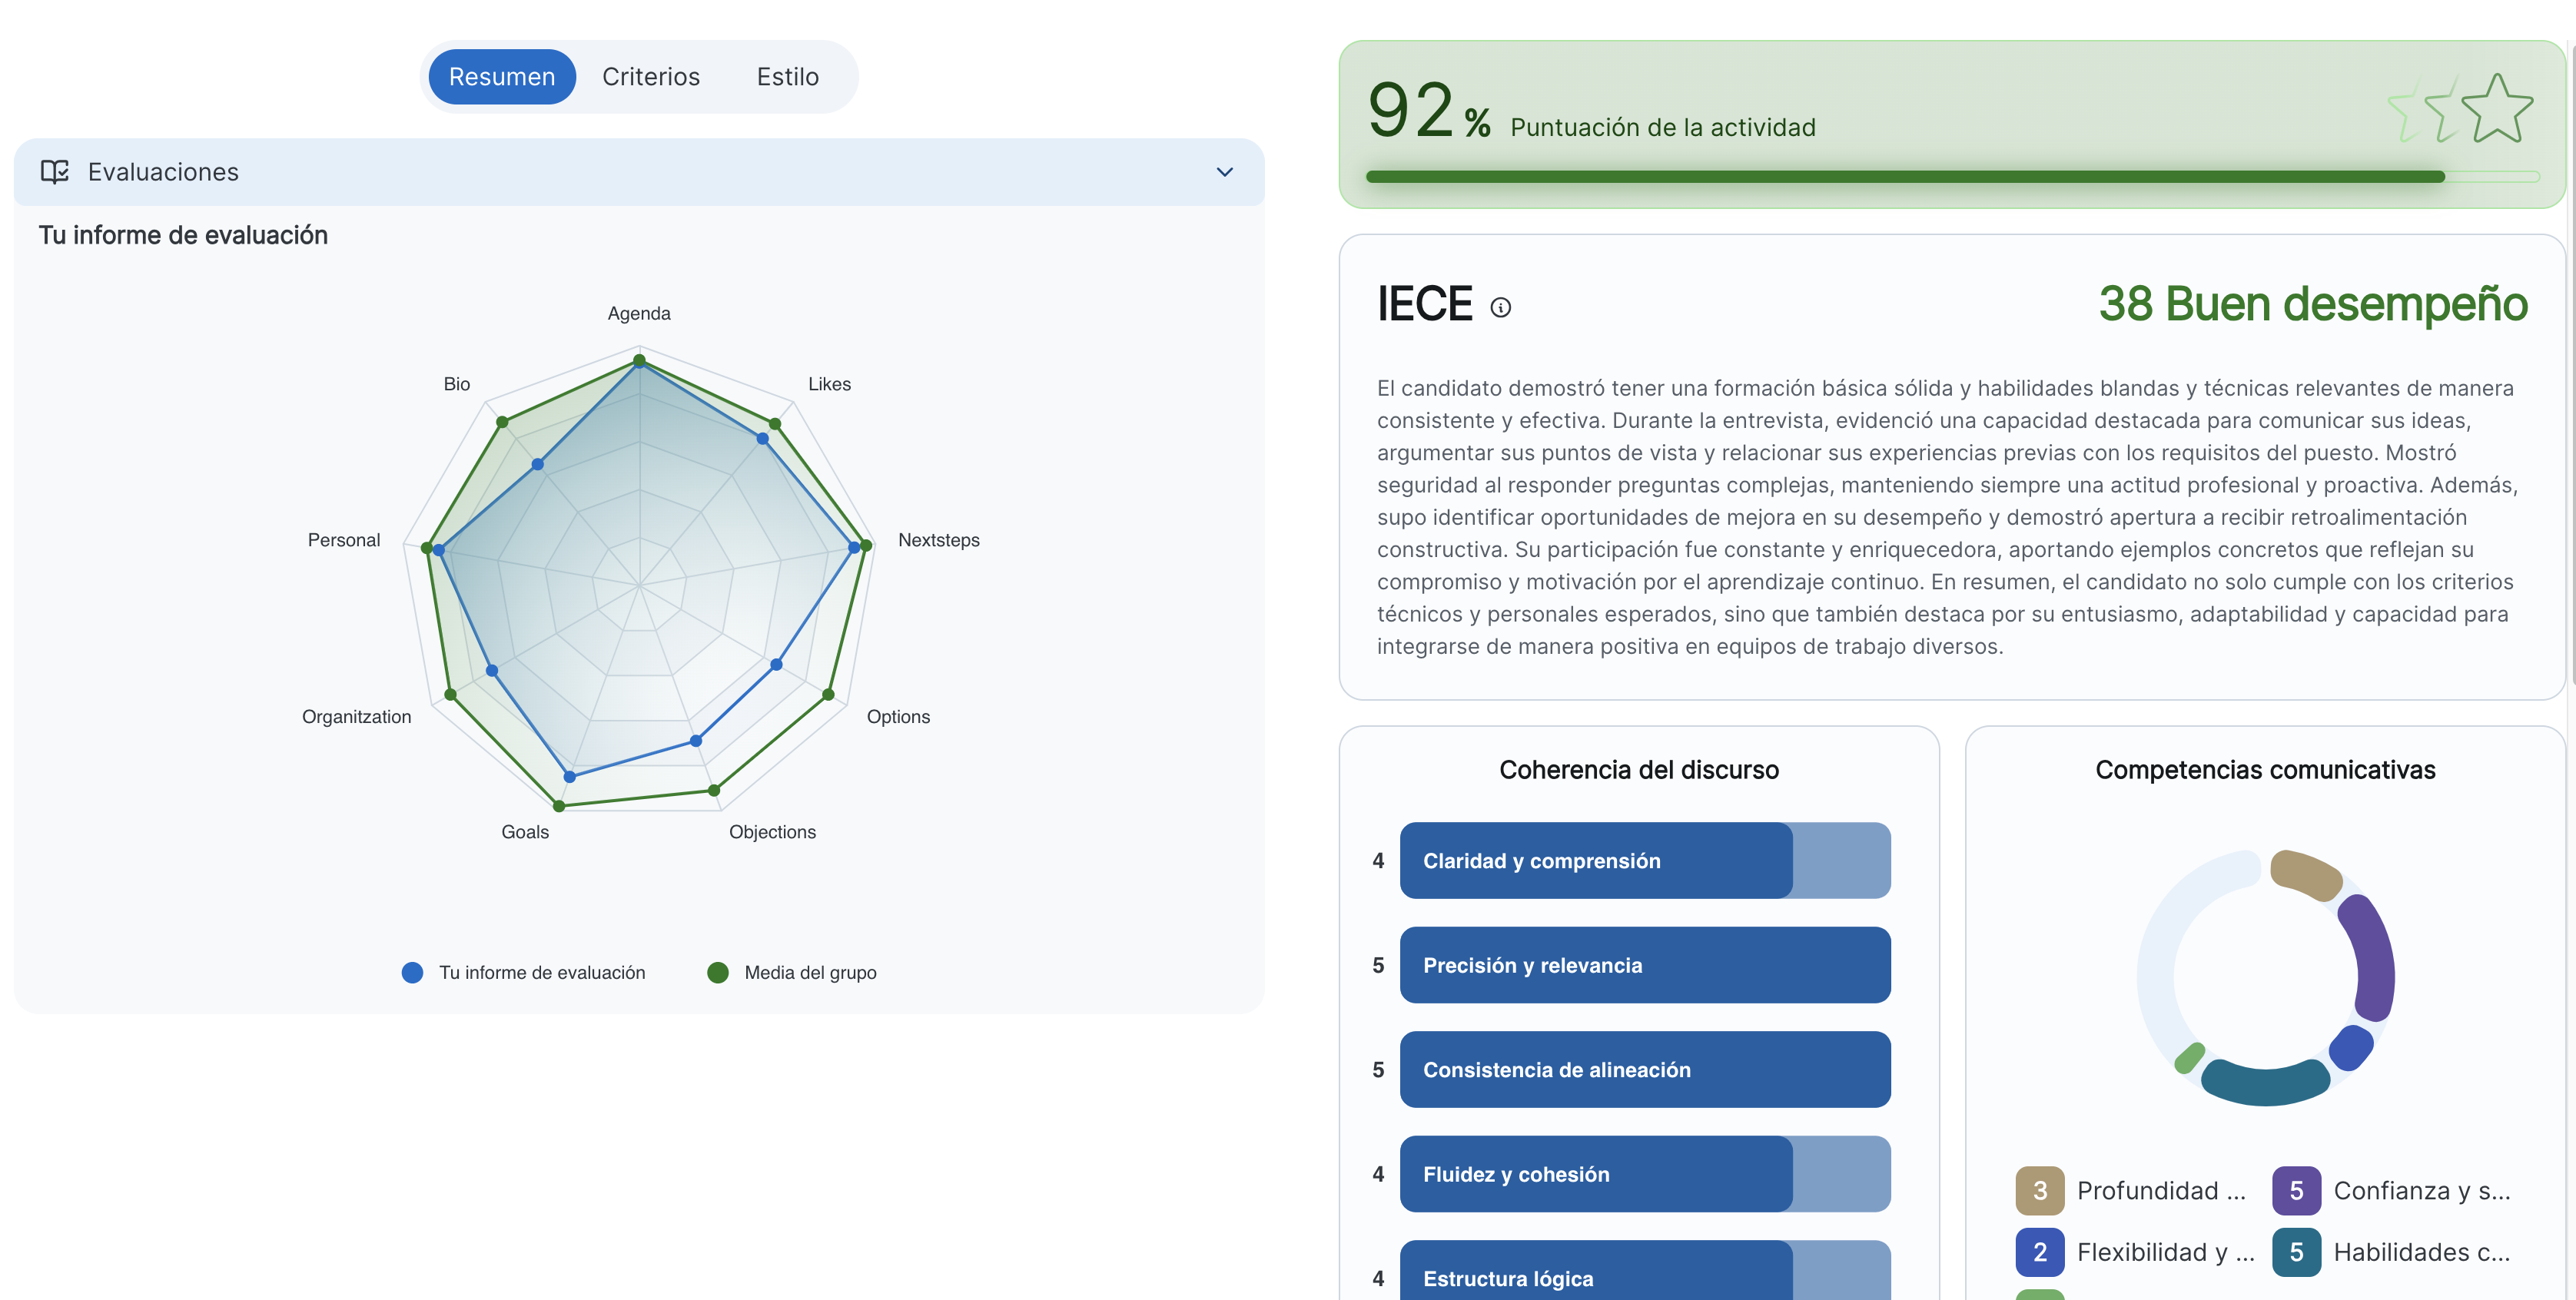This screenshot has height=1300, width=2576.
Task: Click the purple donut chart segment
Action: click(2372, 958)
